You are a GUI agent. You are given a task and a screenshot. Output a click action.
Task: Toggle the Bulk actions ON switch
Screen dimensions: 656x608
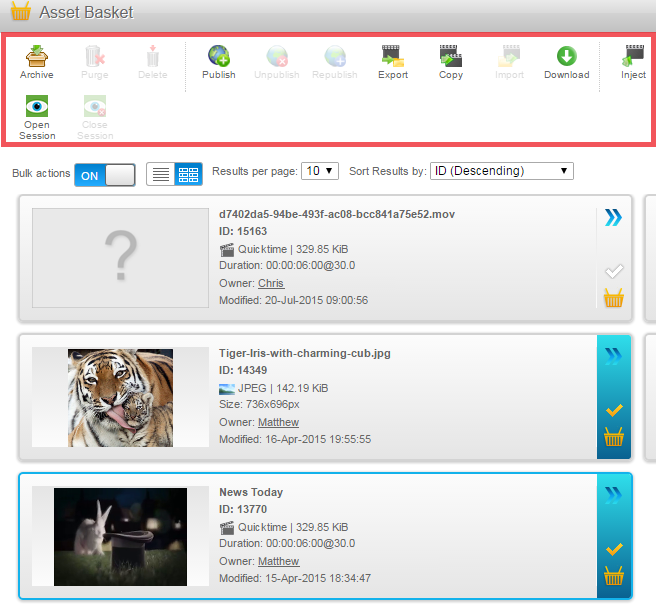coord(104,175)
